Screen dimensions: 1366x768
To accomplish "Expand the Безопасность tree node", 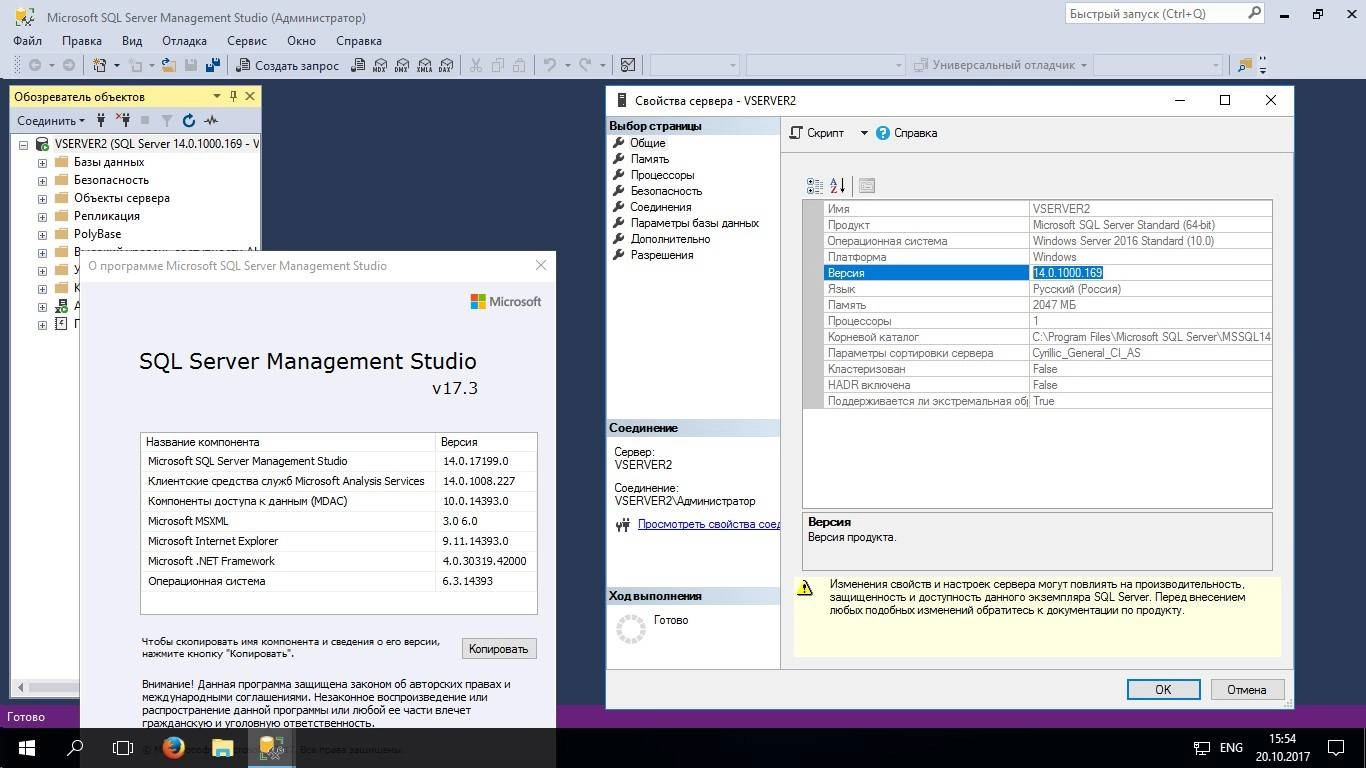I will (x=42, y=180).
